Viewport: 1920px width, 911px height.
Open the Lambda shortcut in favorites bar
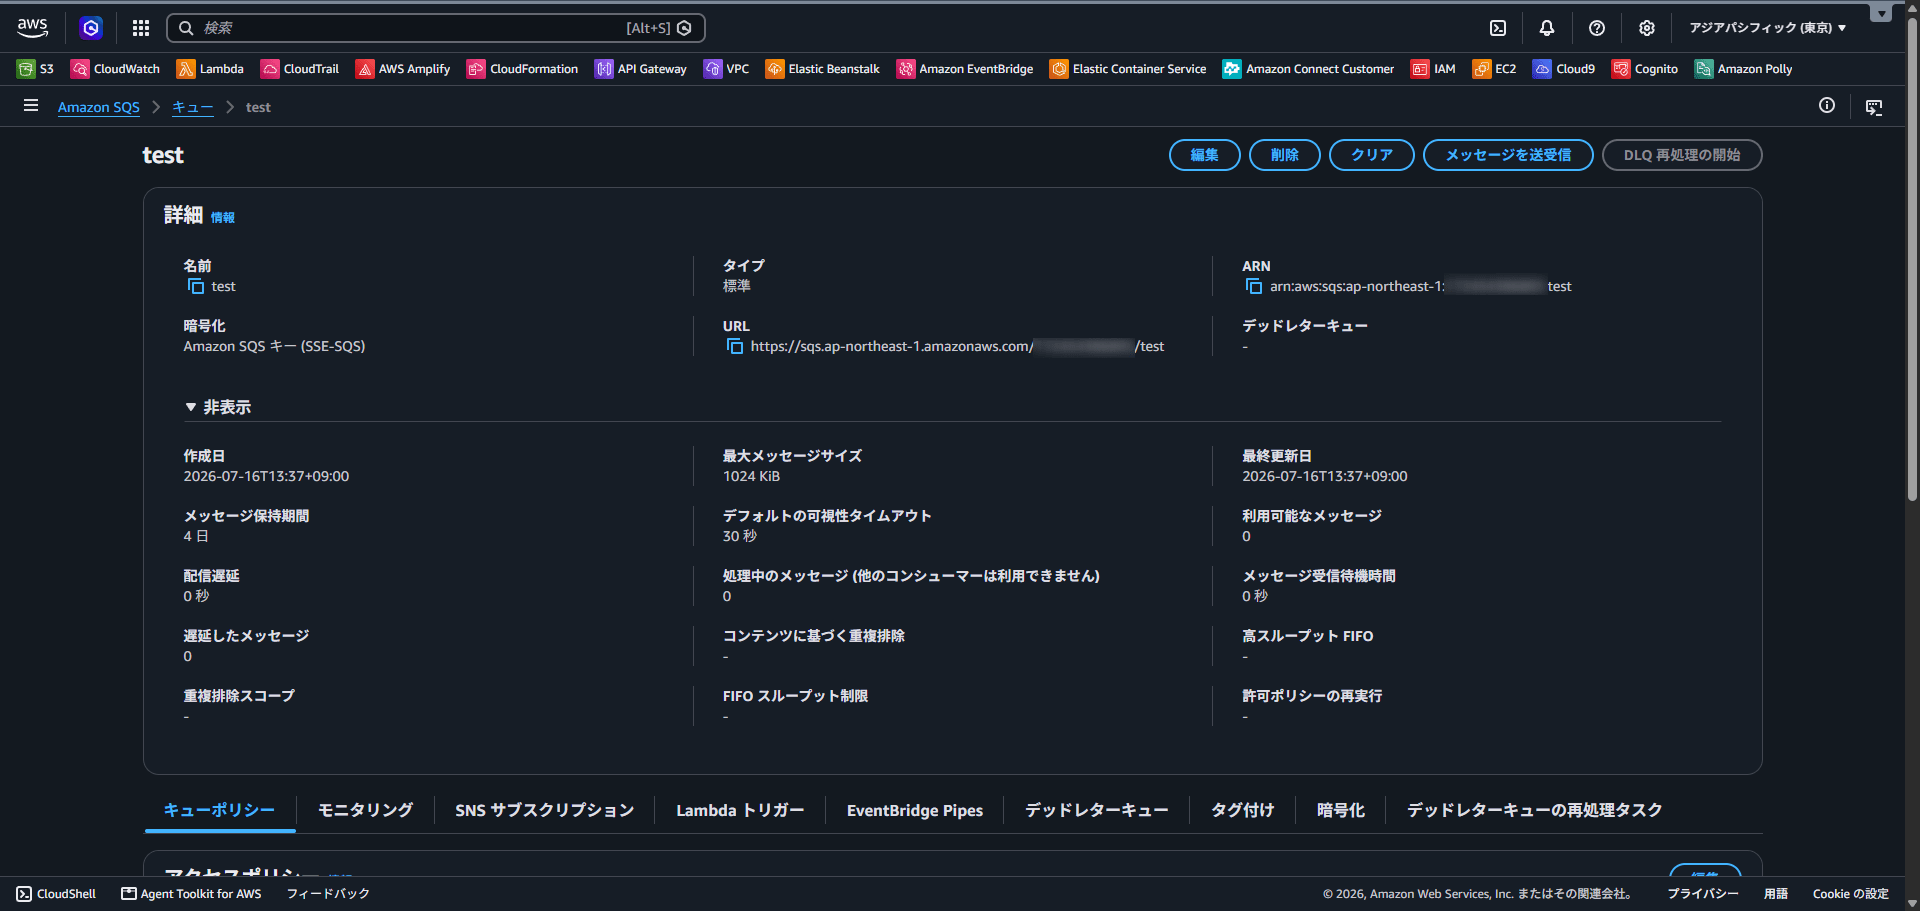(210, 69)
